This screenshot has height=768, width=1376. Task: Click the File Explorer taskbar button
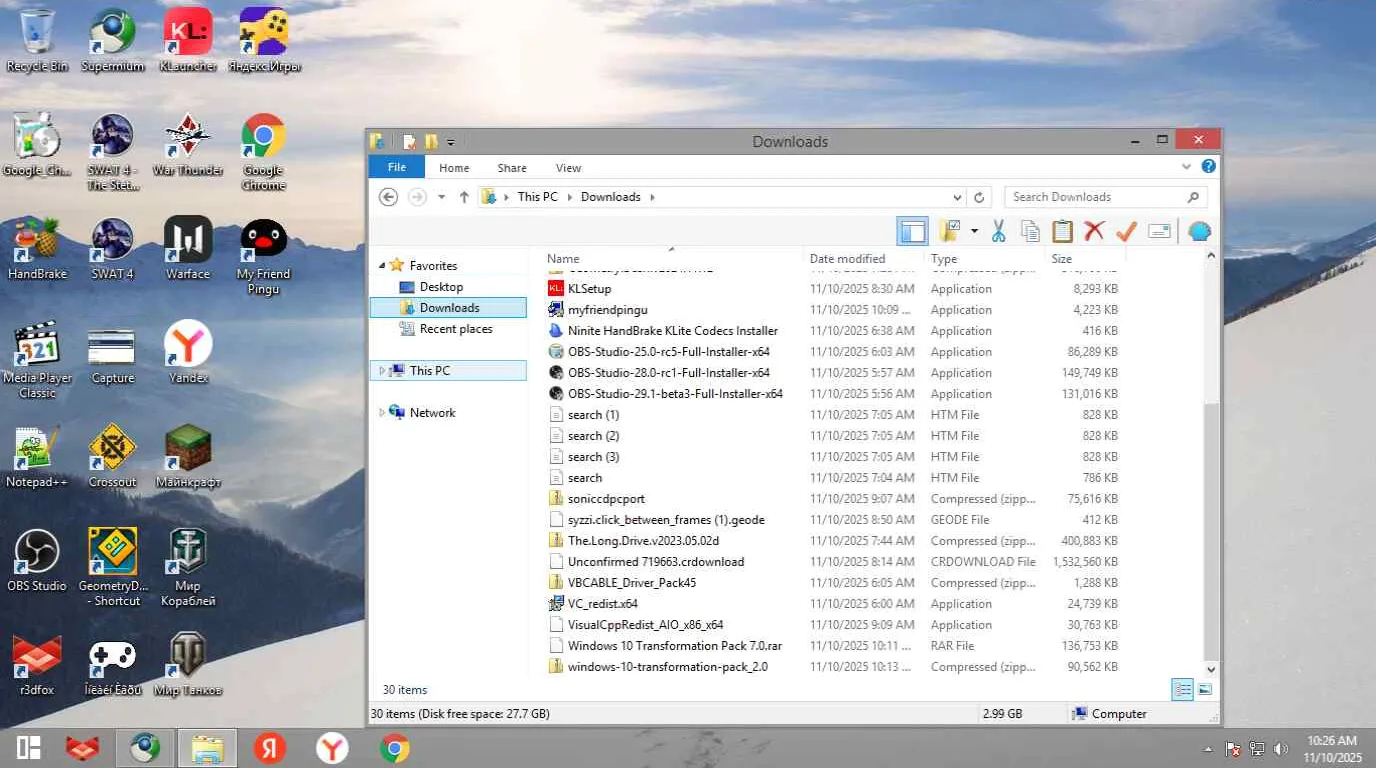(x=208, y=748)
